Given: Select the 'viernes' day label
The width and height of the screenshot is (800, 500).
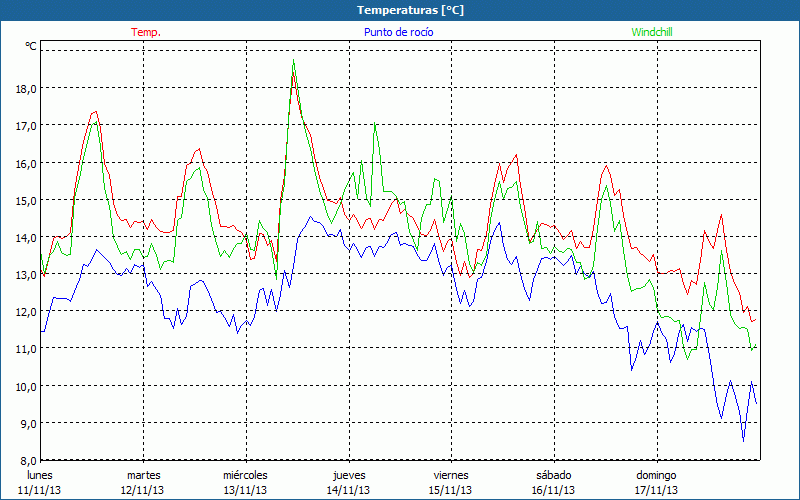Looking at the screenshot, I should 451,475.
